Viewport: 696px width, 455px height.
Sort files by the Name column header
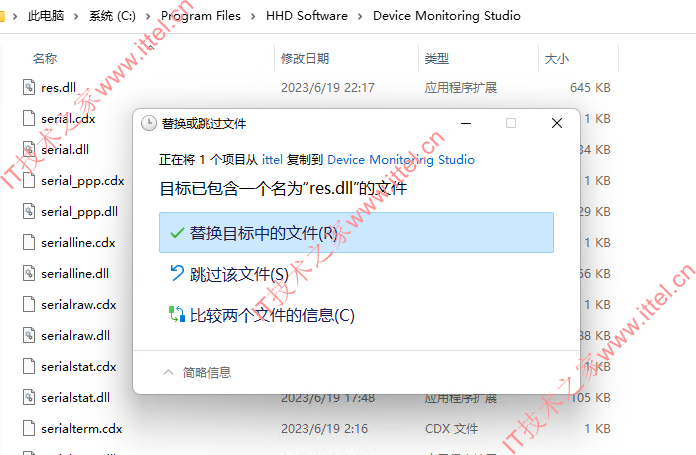click(45, 58)
